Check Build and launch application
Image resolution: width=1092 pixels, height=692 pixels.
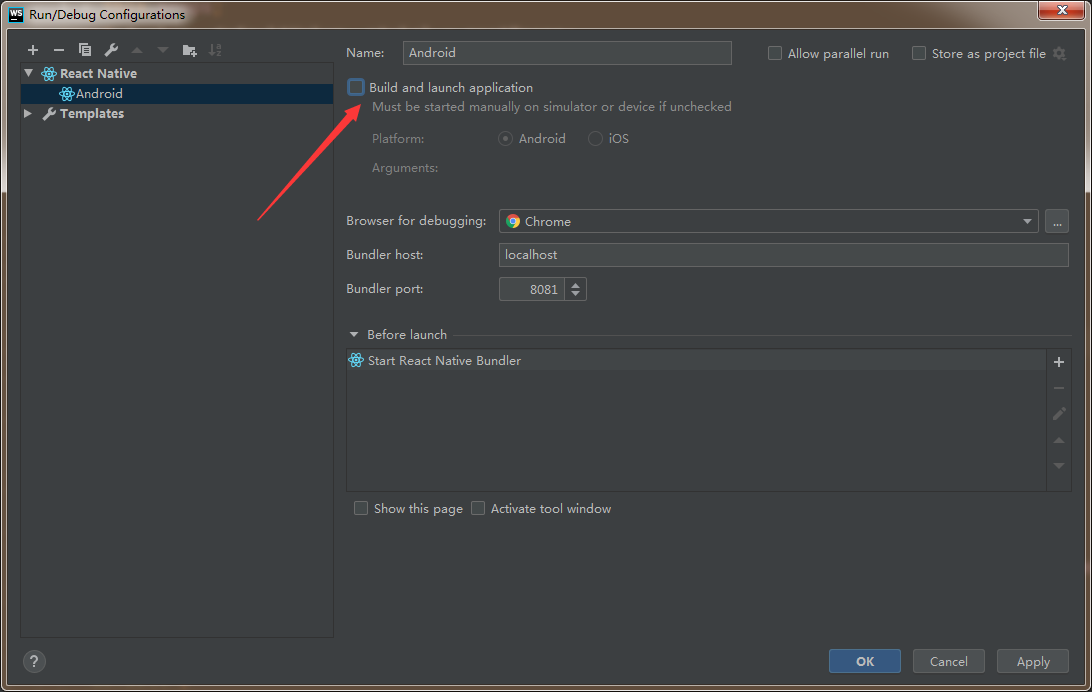tap(356, 87)
